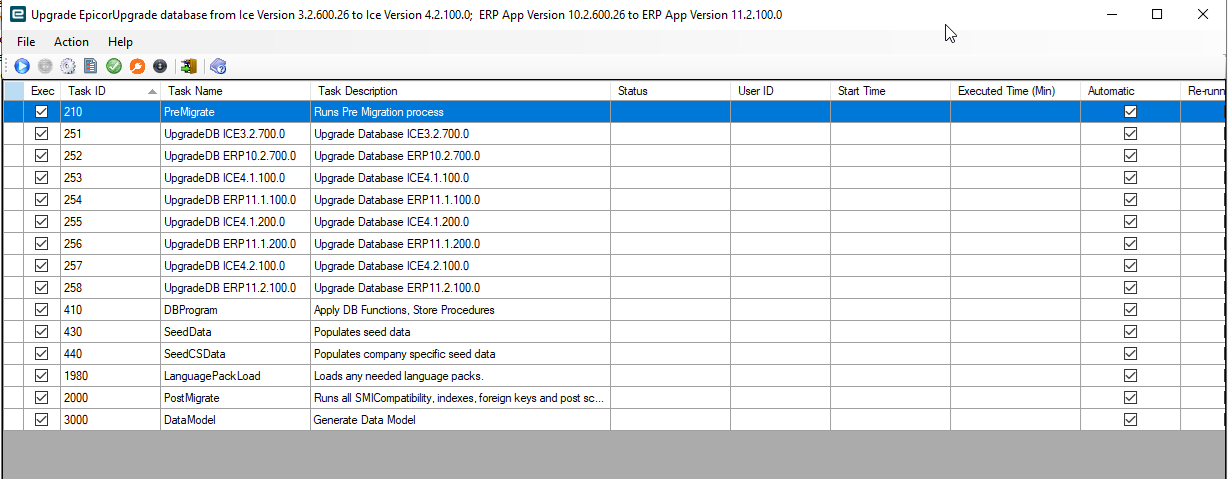Select the UpgradeDB ICE3.2.700.0 task name
Image resolution: width=1230 pixels, height=479 pixels.
coord(234,134)
